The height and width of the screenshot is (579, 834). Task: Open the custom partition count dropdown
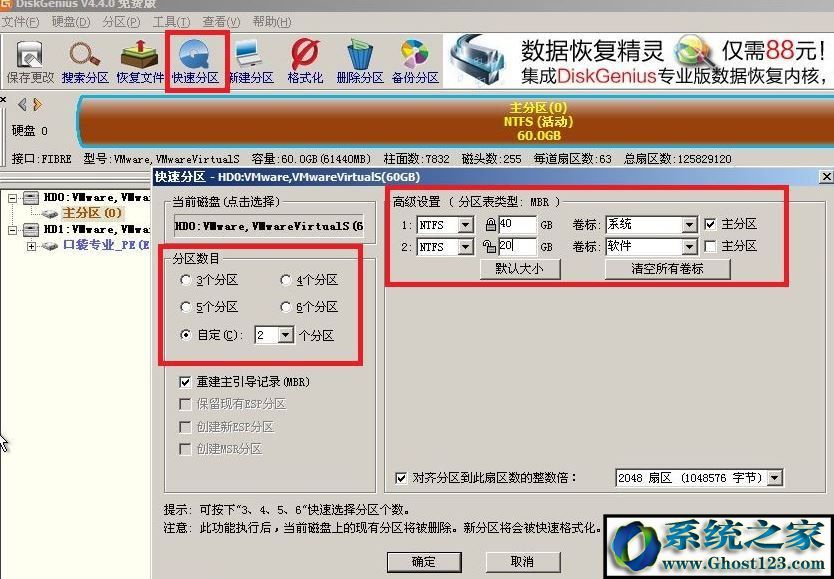286,335
